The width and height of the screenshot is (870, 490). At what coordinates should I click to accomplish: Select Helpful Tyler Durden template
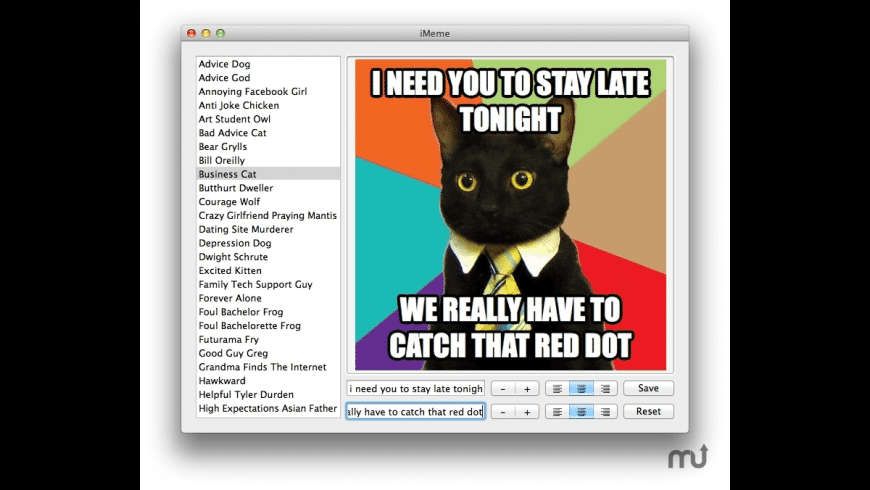tap(268, 395)
